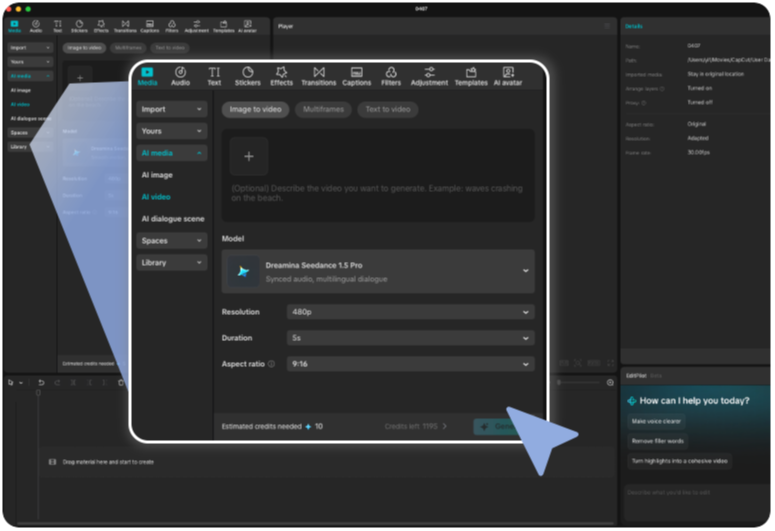Select the Text tool in the magnified toolbar
The image size is (775, 531).
tap(214, 77)
